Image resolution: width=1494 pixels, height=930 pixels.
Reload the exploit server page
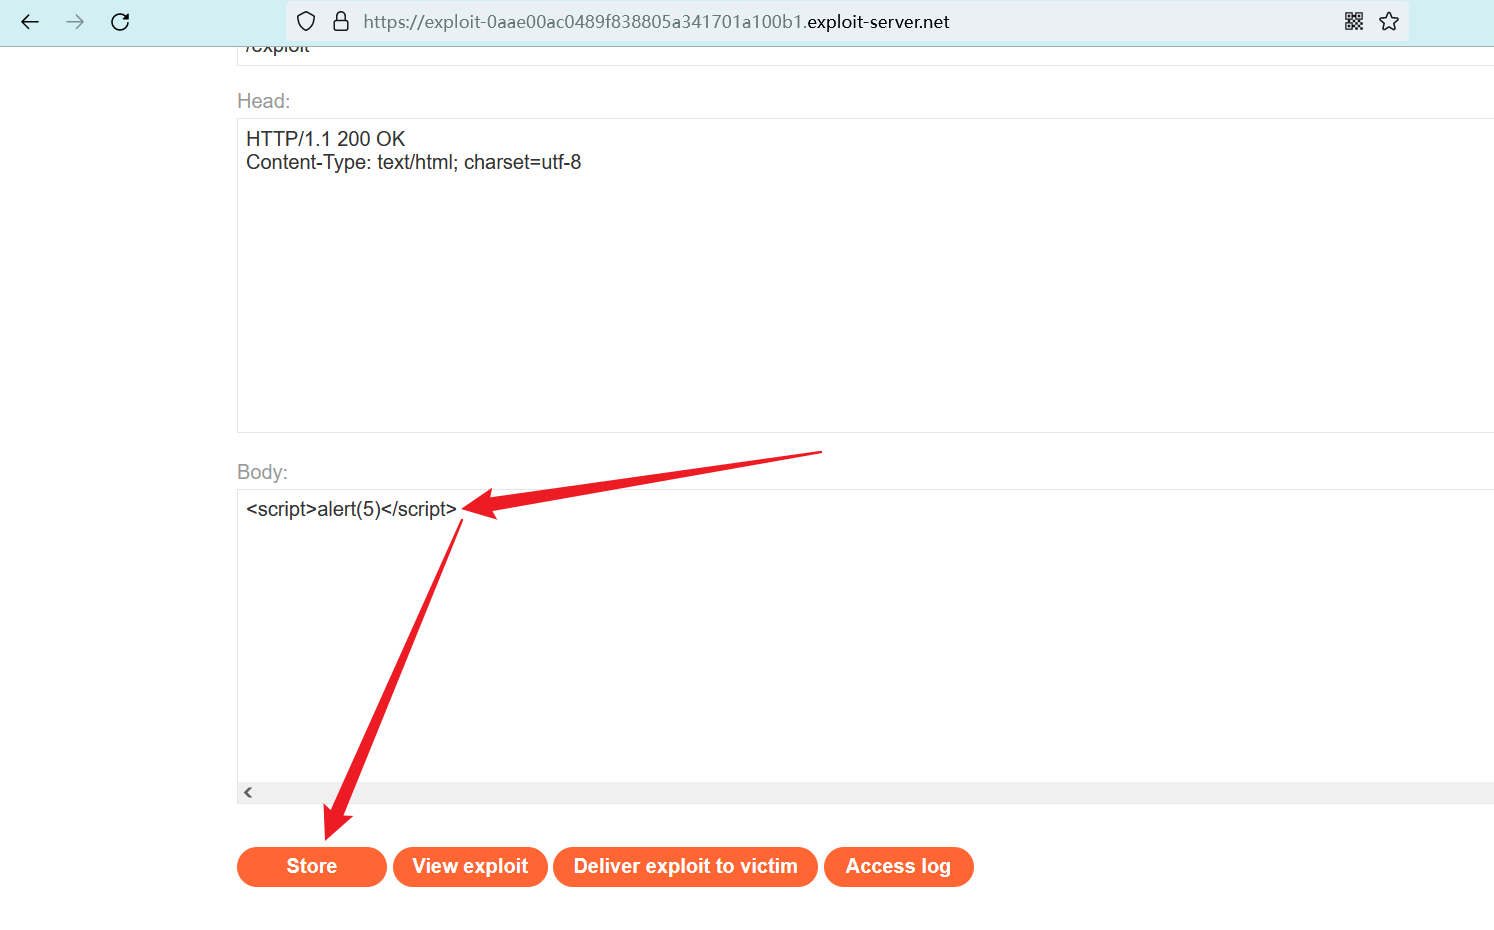pos(120,22)
